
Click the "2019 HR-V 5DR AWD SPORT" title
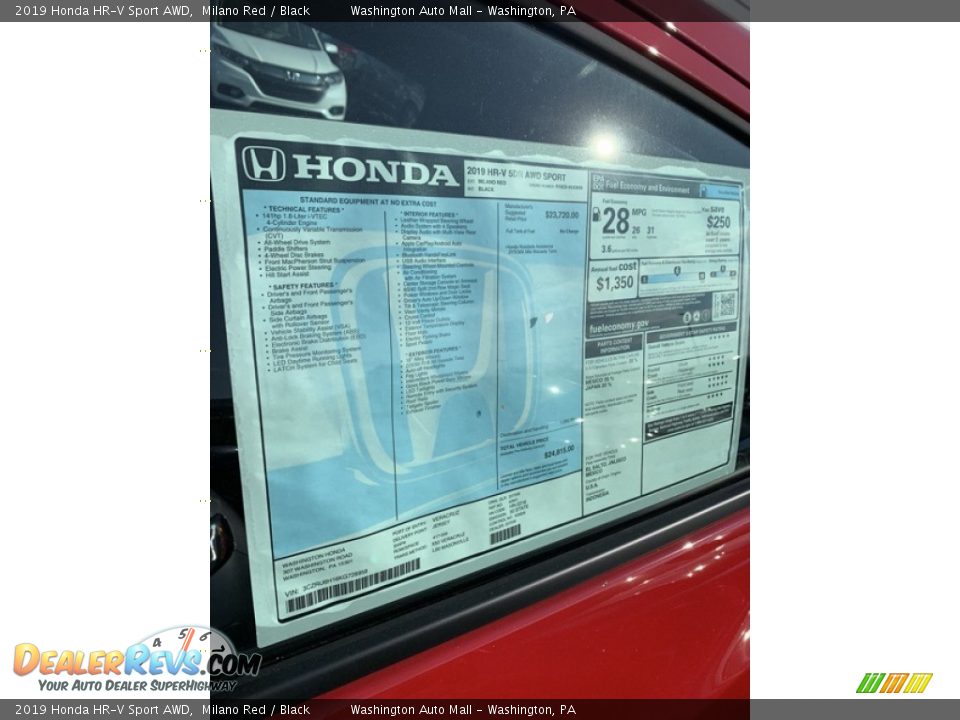pyautogui.click(x=517, y=172)
